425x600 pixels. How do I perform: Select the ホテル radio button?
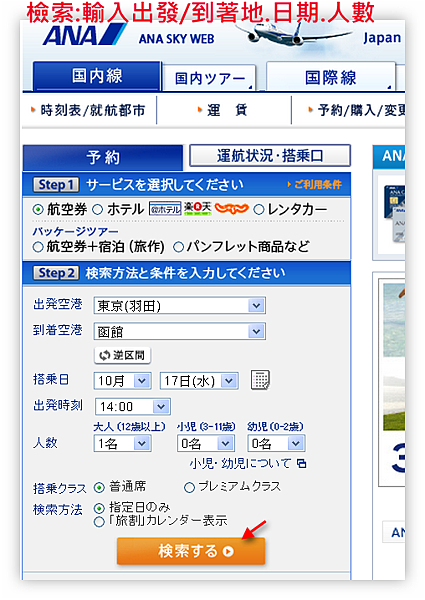98,209
